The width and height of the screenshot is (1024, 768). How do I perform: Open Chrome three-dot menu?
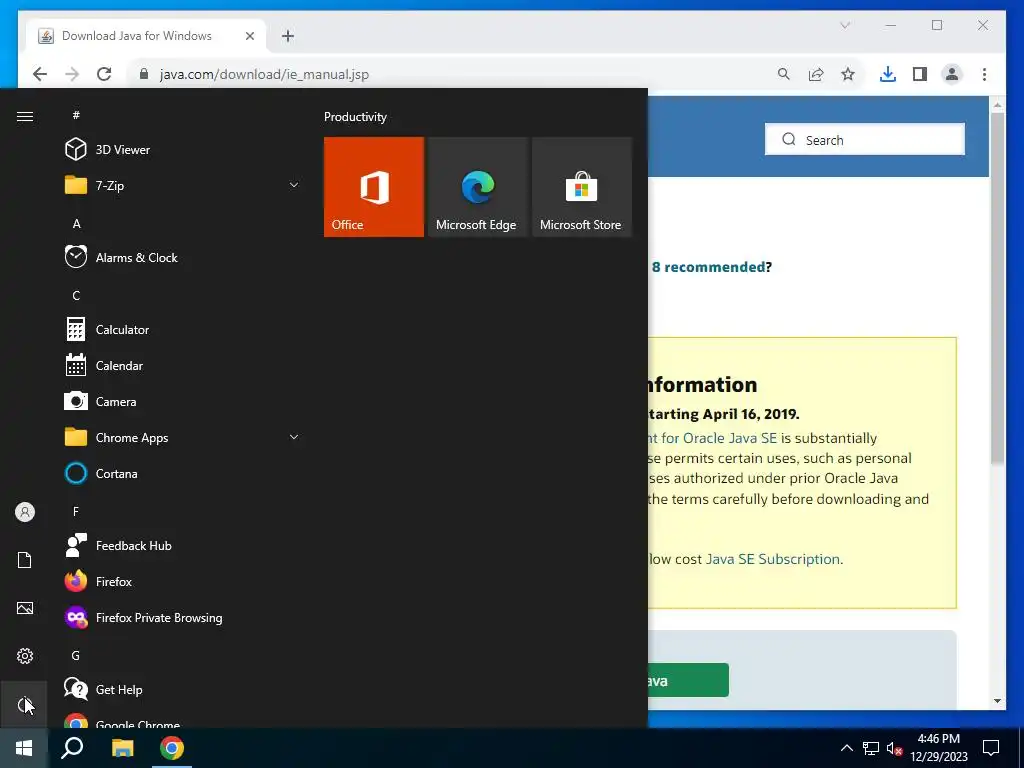pyautogui.click(x=984, y=74)
